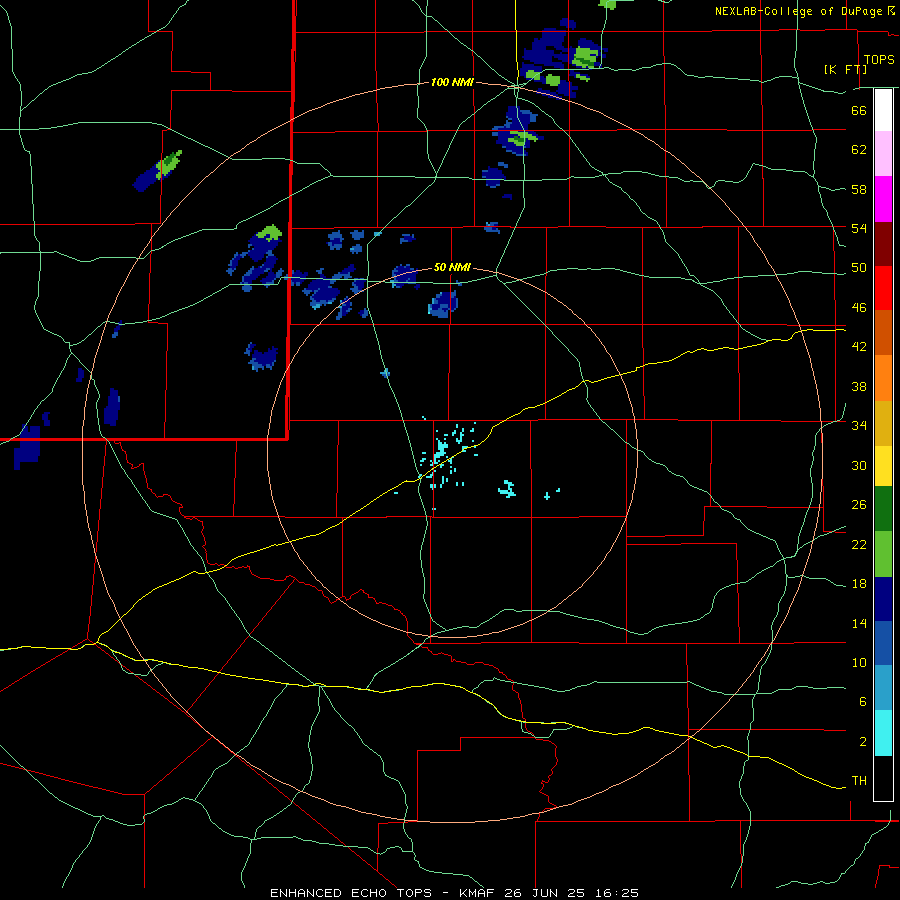Click the black TH swatch at legend bottom
Screen dimensions: 900x900
pyautogui.click(x=883, y=778)
